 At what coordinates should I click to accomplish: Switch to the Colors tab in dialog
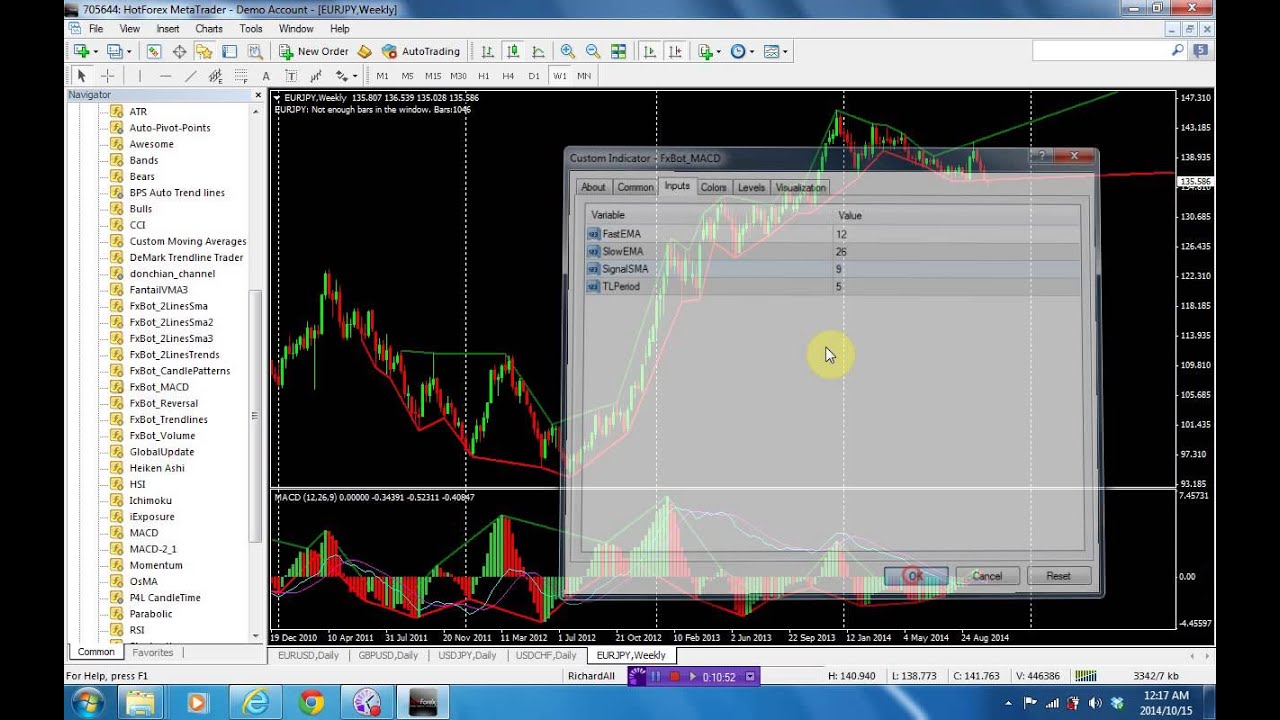pyautogui.click(x=714, y=187)
